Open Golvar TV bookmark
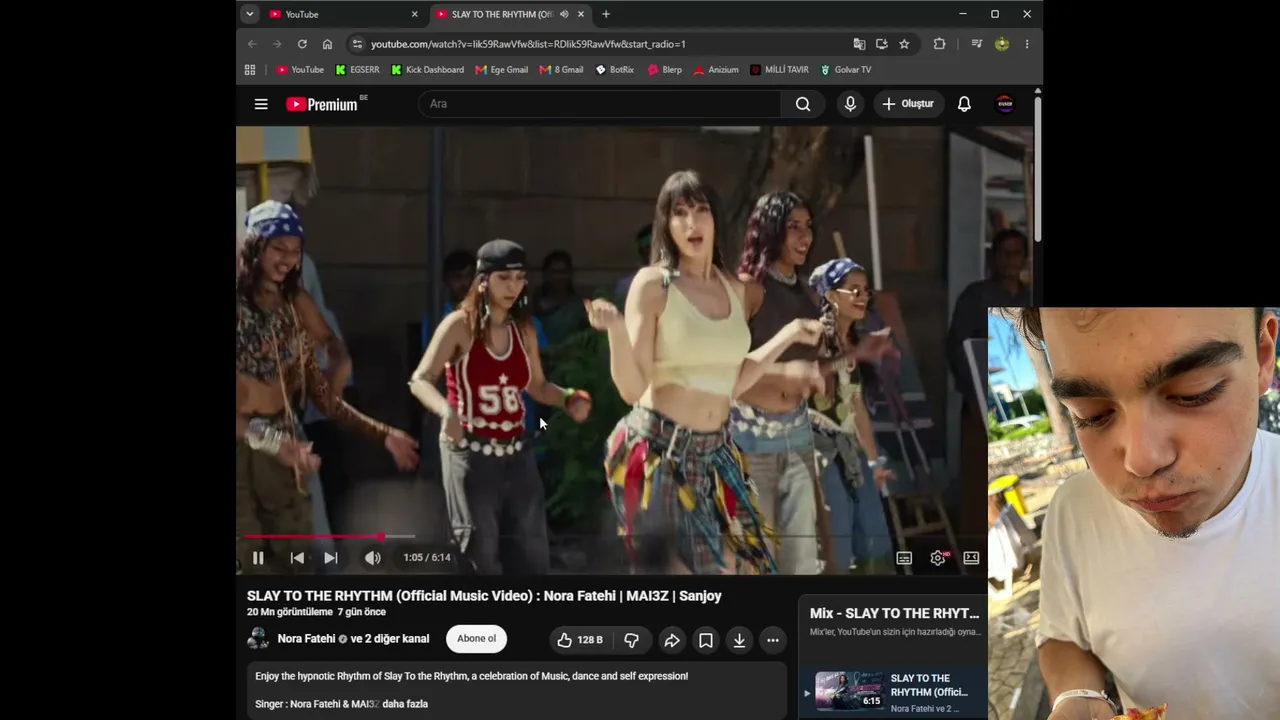This screenshot has width=1280, height=720. tap(845, 70)
